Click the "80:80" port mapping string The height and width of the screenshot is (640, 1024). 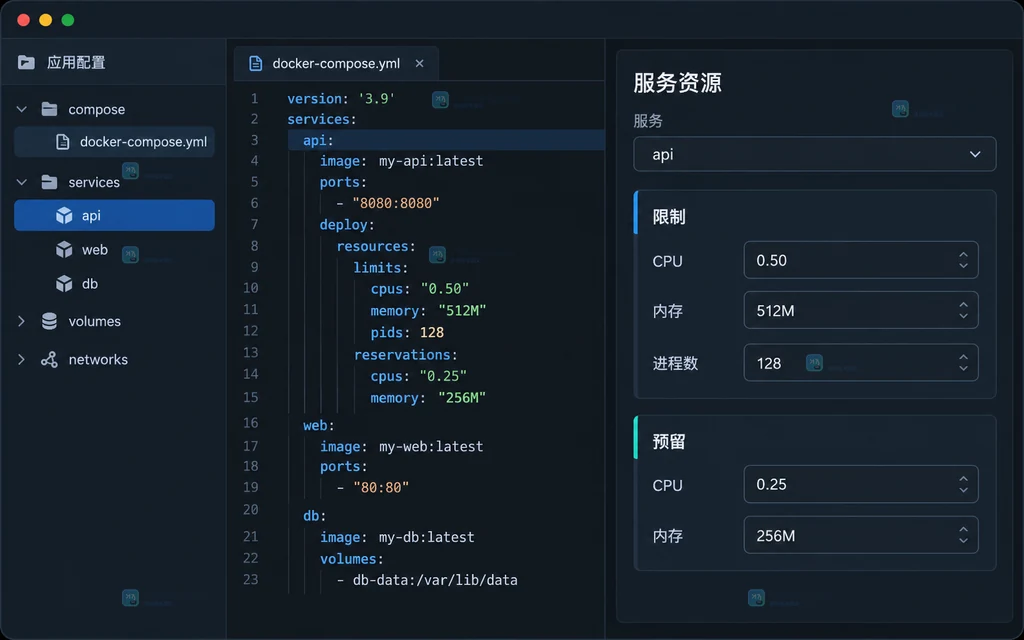(x=381, y=487)
